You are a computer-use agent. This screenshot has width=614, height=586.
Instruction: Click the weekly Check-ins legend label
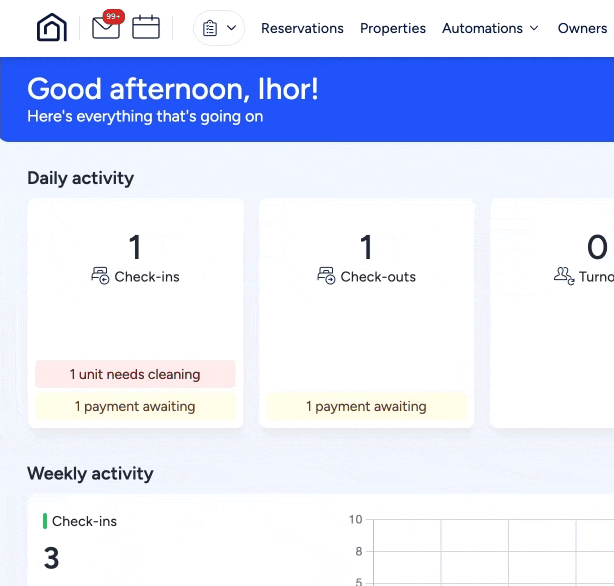(84, 521)
